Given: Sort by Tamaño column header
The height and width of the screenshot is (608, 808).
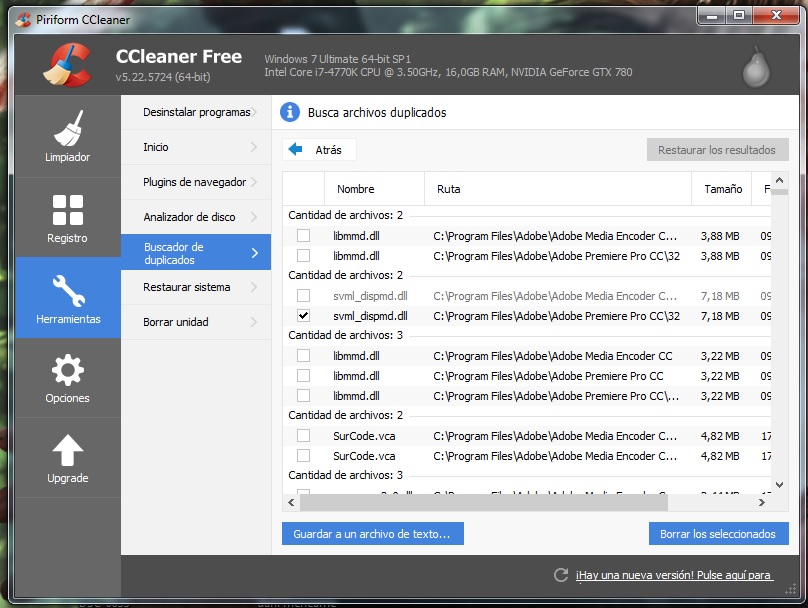Looking at the screenshot, I should 721,189.
